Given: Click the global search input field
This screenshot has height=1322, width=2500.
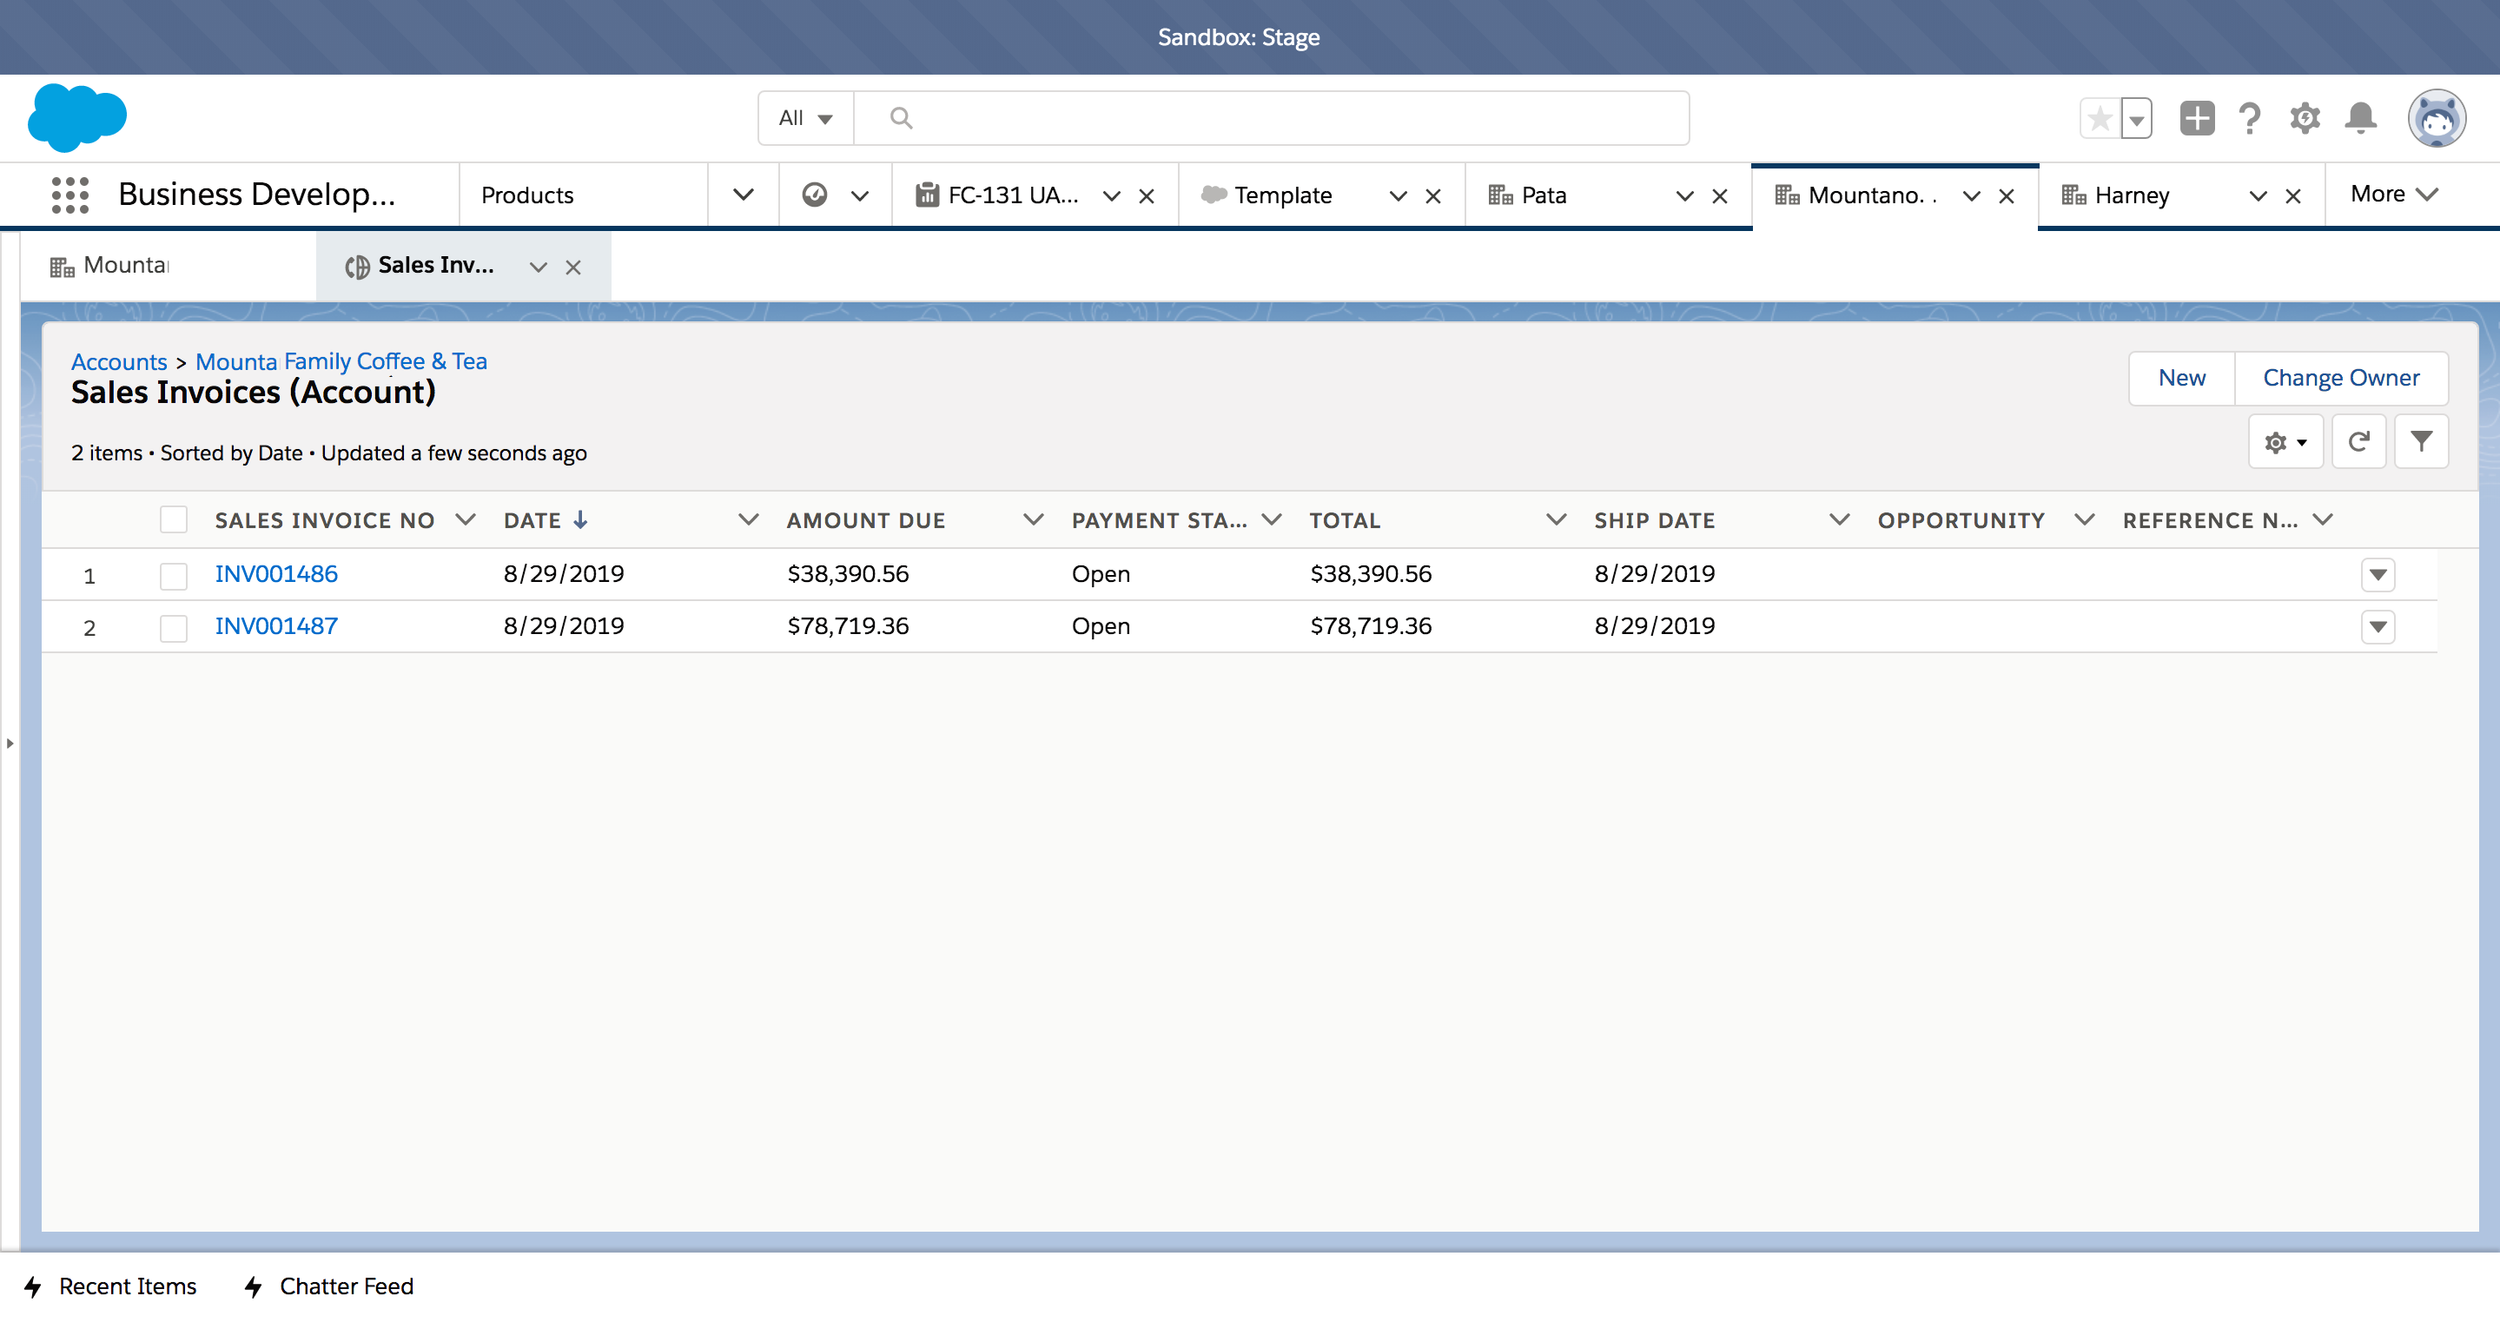Looking at the screenshot, I should point(1272,118).
